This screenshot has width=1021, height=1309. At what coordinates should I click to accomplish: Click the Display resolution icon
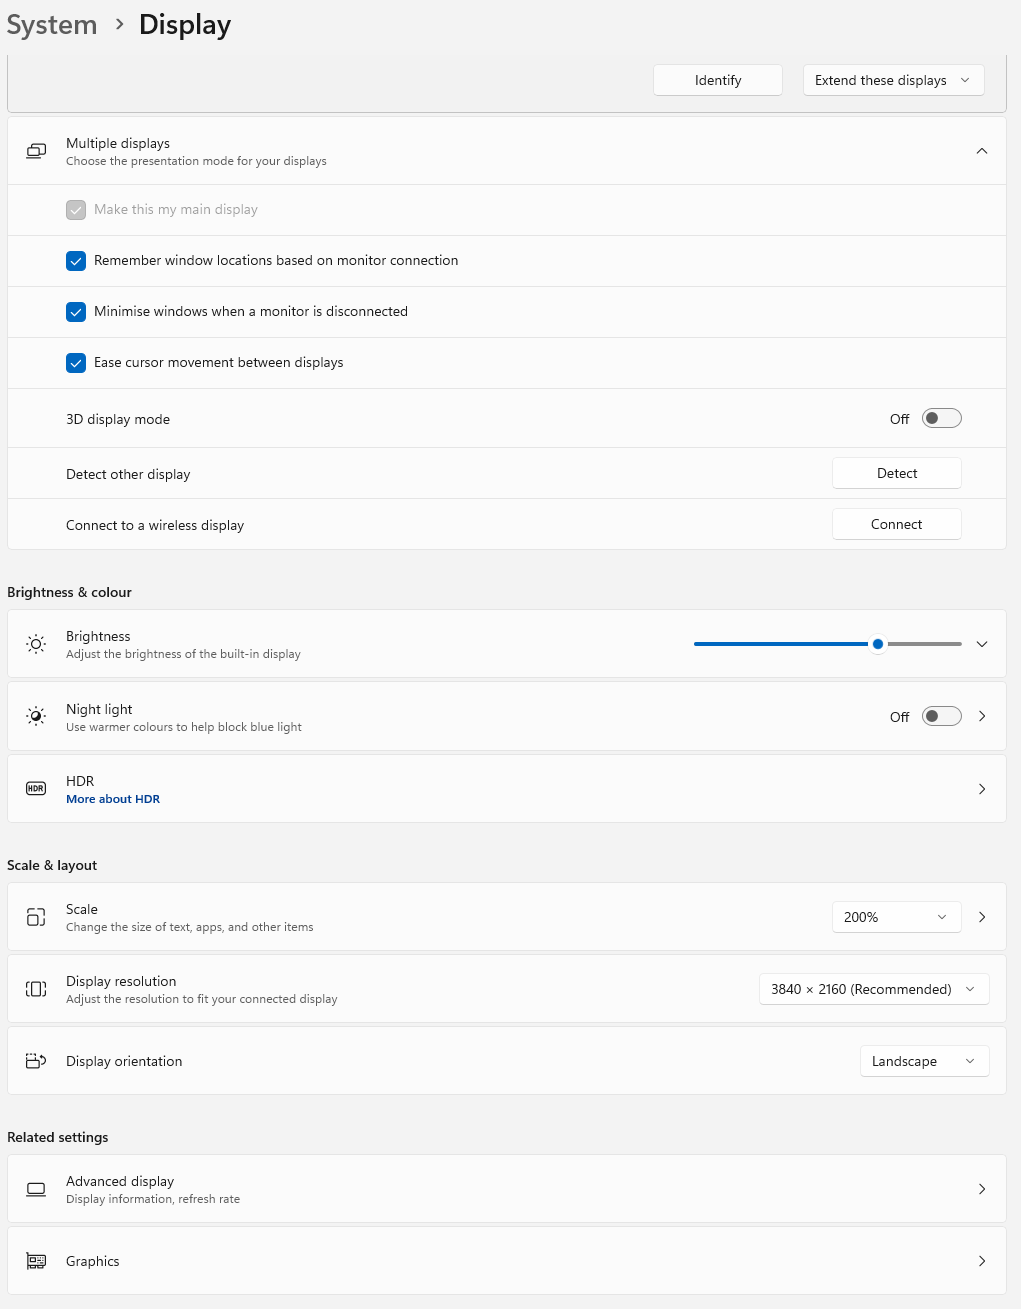(x=36, y=989)
